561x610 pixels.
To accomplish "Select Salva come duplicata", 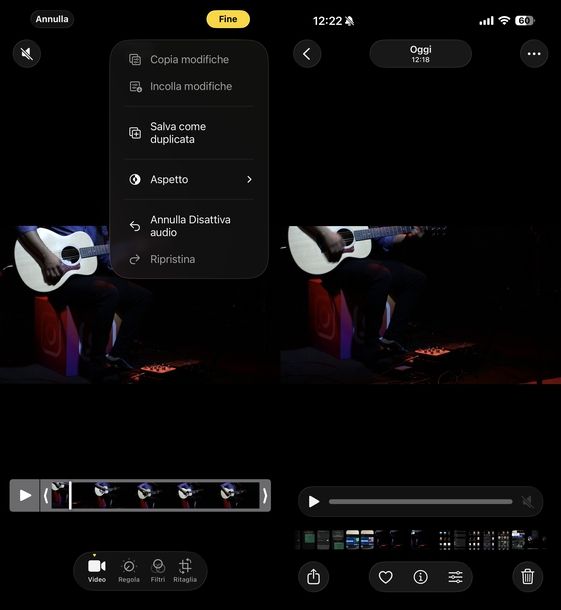I will coord(189,133).
